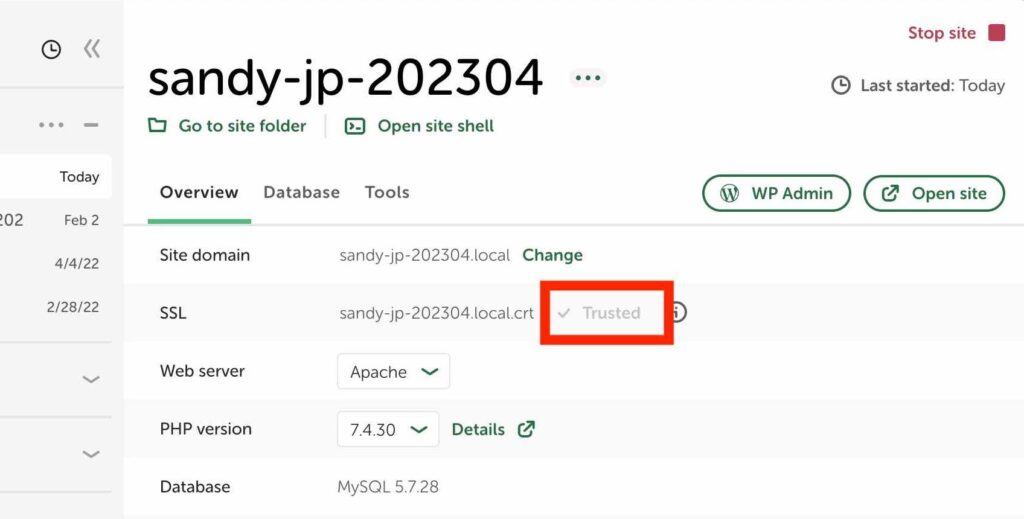1024x519 pixels.
Task: Open the site three-dots menu beside title
Action: pyautogui.click(x=588, y=78)
